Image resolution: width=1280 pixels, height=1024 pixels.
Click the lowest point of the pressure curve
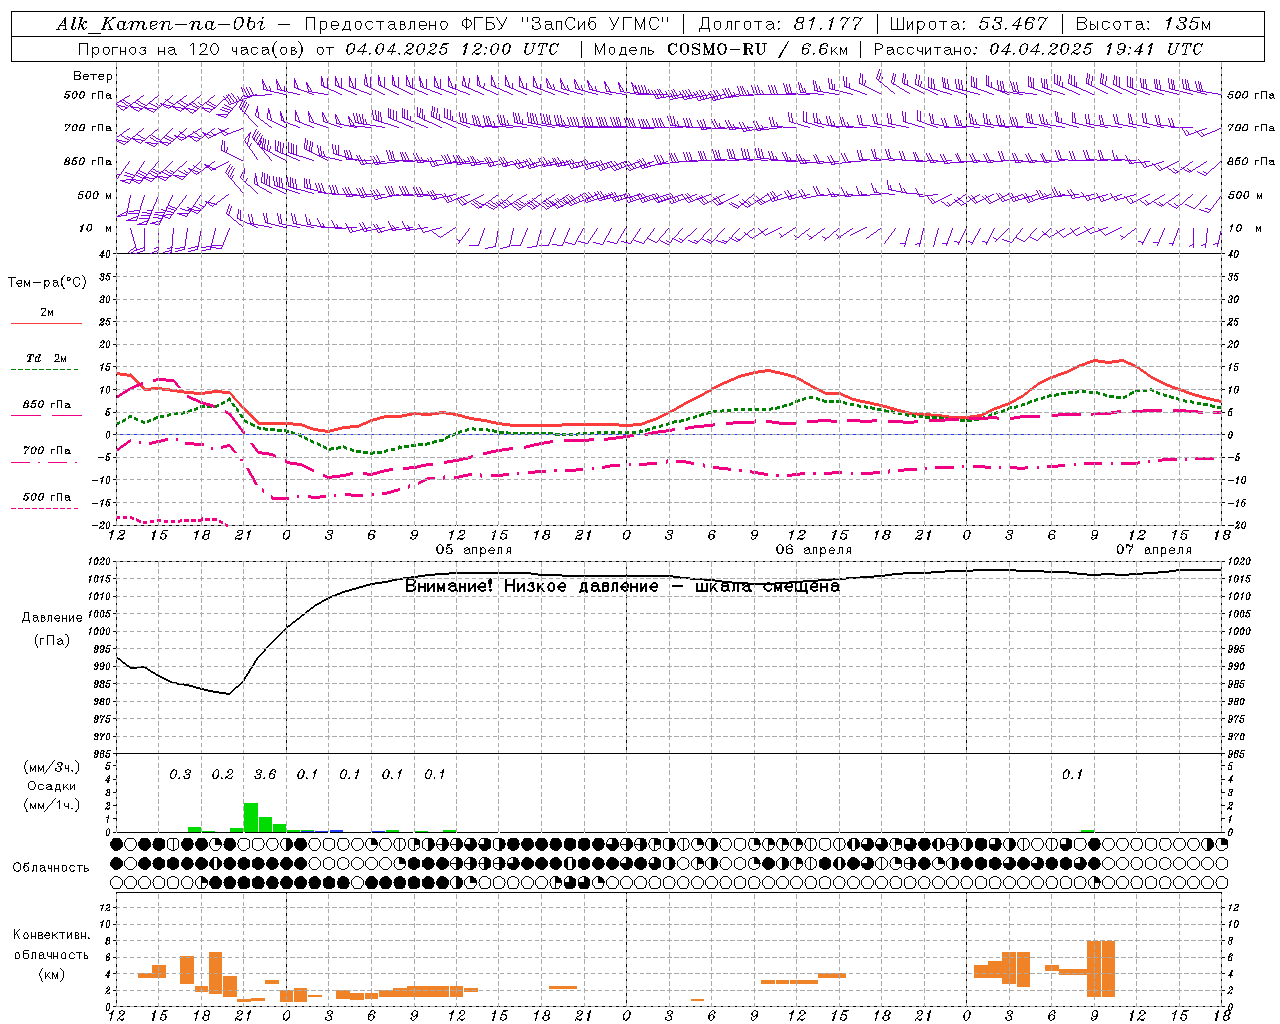[229, 693]
